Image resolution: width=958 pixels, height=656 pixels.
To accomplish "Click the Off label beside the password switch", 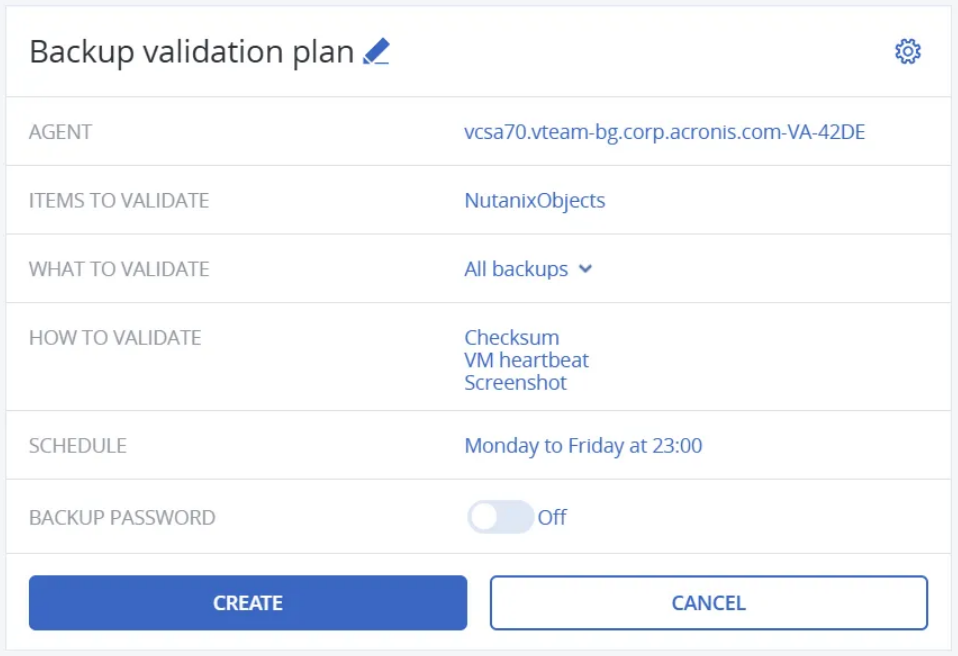I will click(x=552, y=517).
